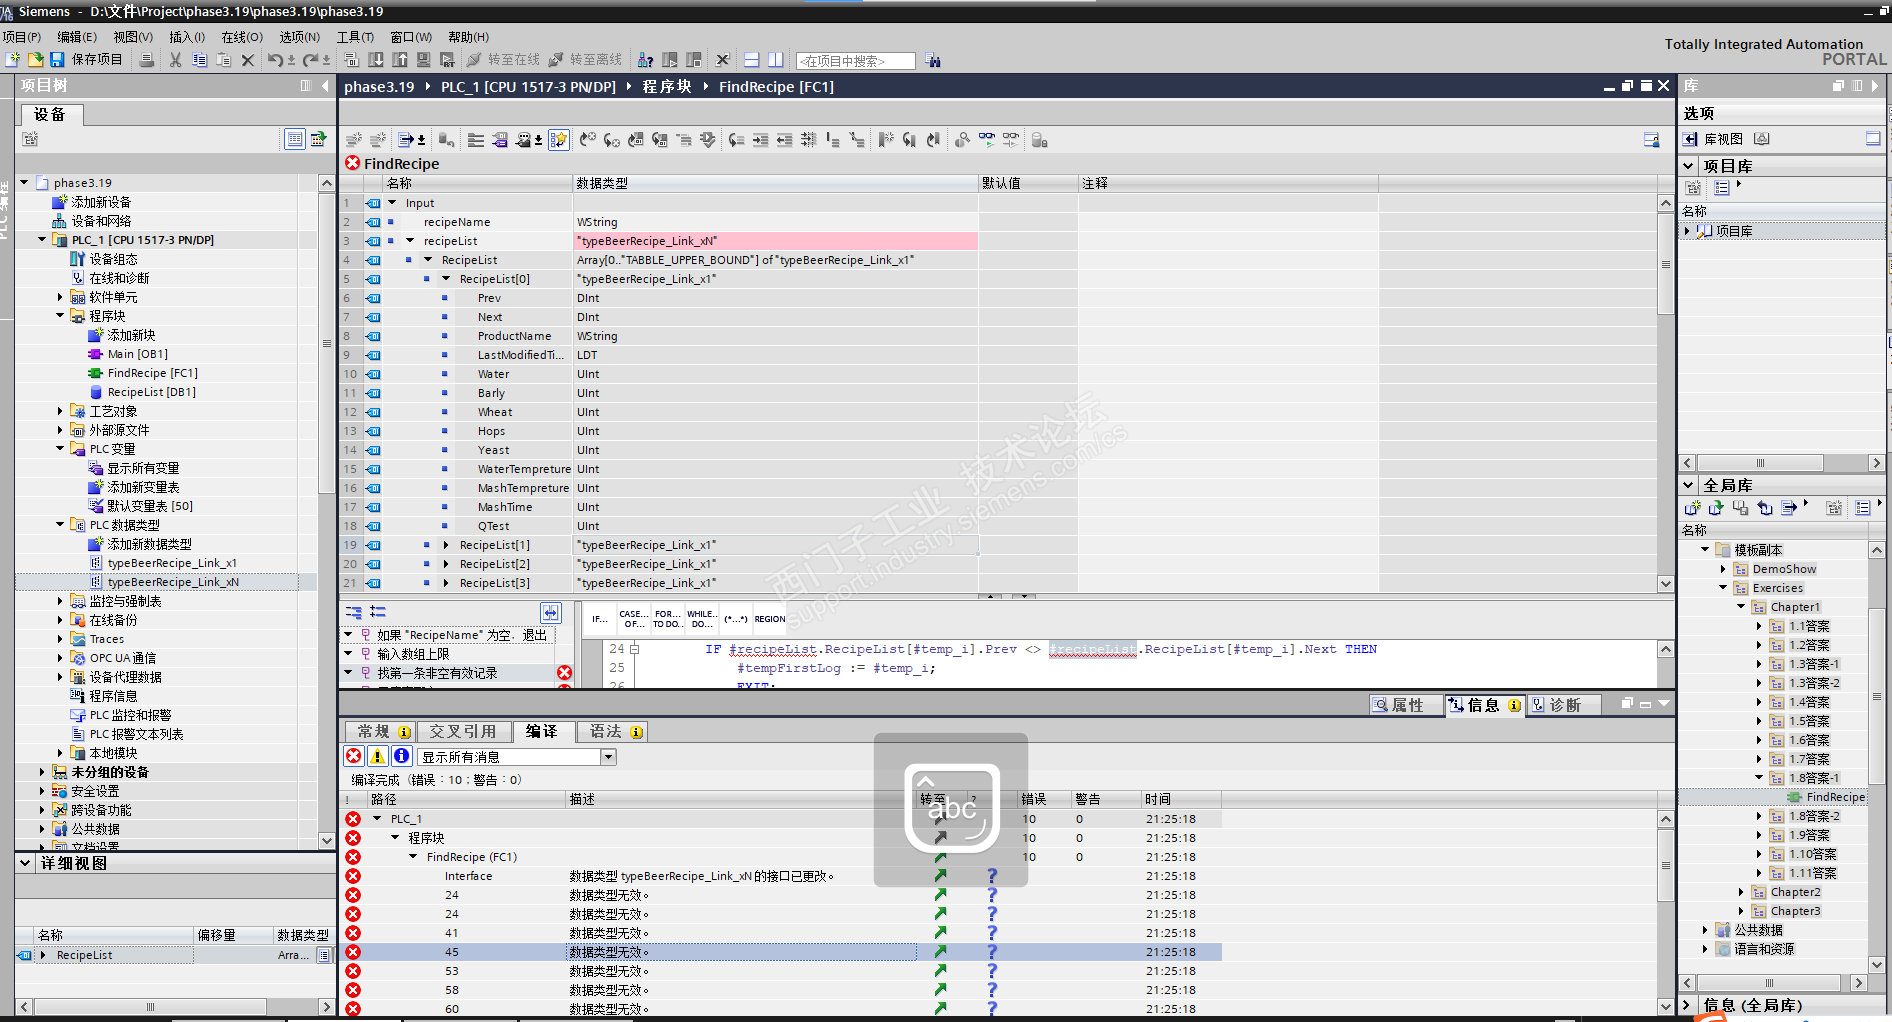
Task: Open the 编辑(E) menu
Action: point(77,37)
